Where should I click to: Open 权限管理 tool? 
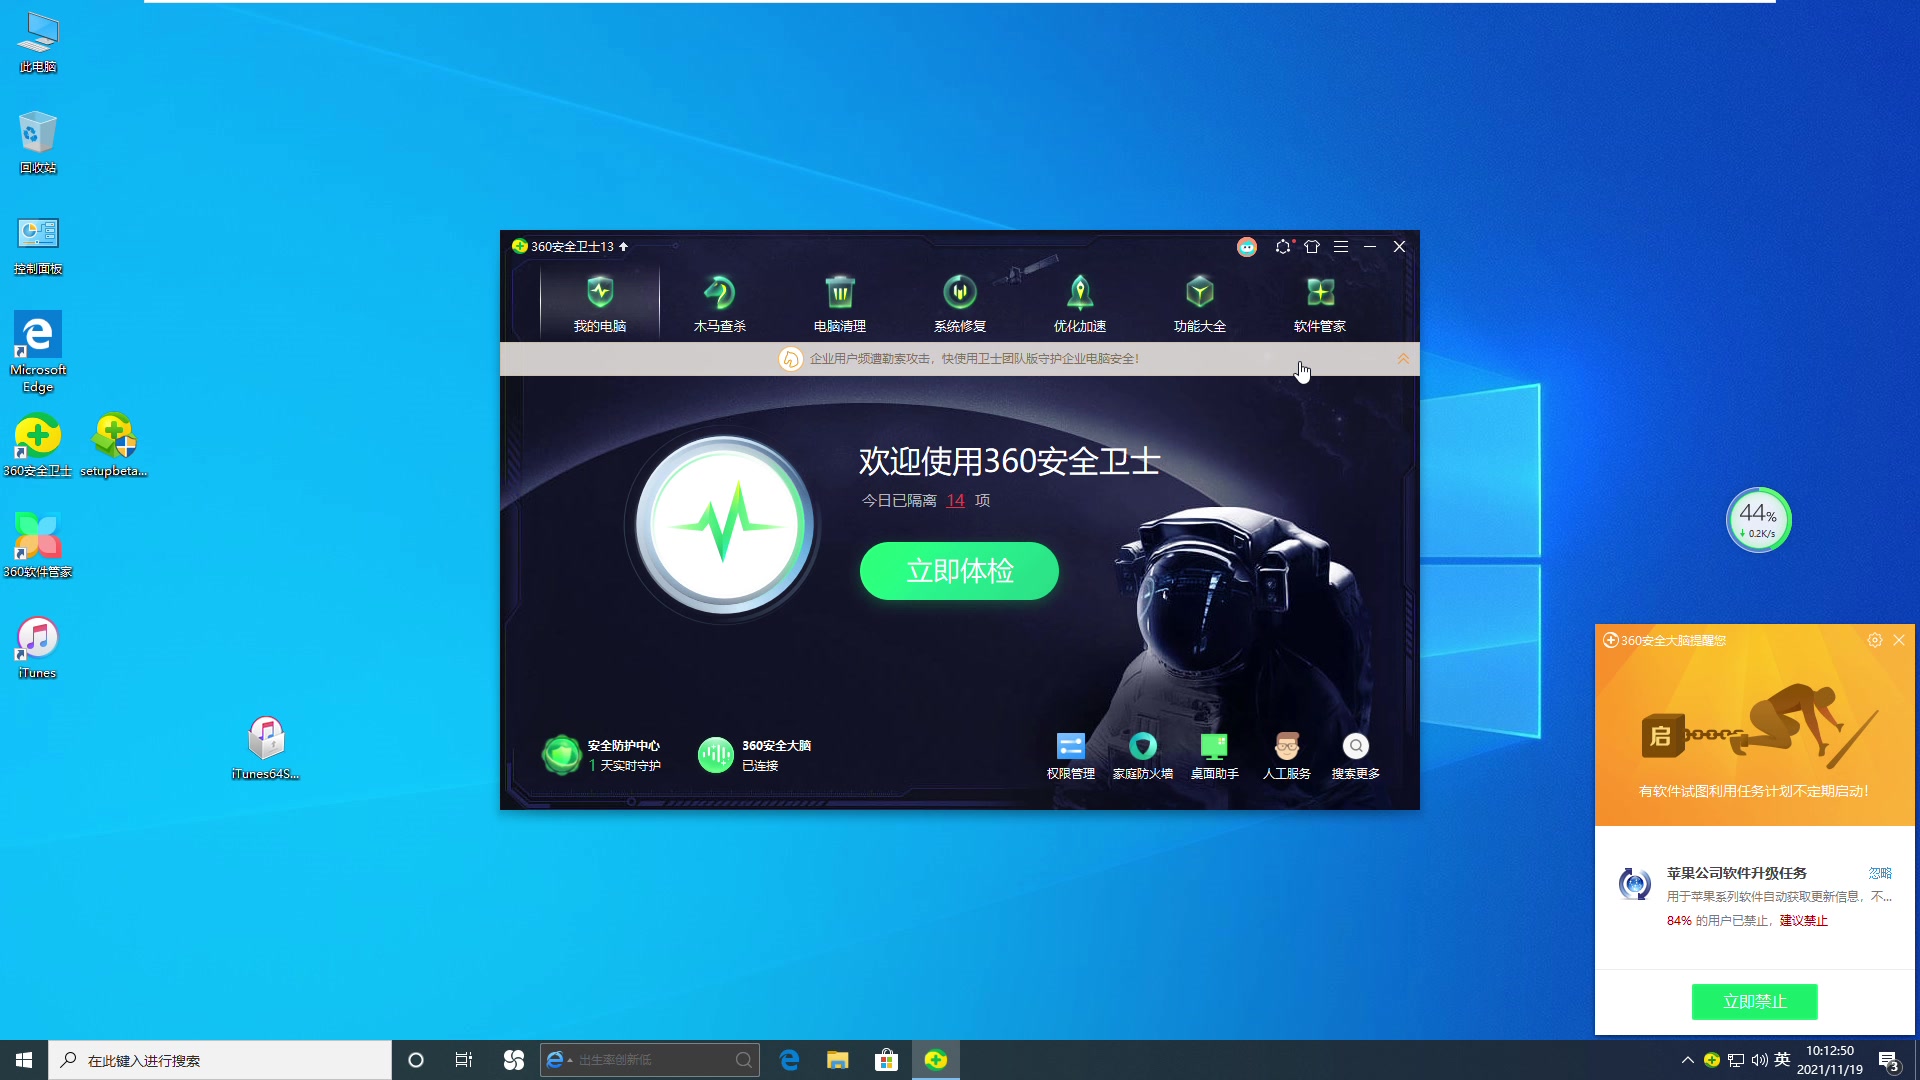1070,756
